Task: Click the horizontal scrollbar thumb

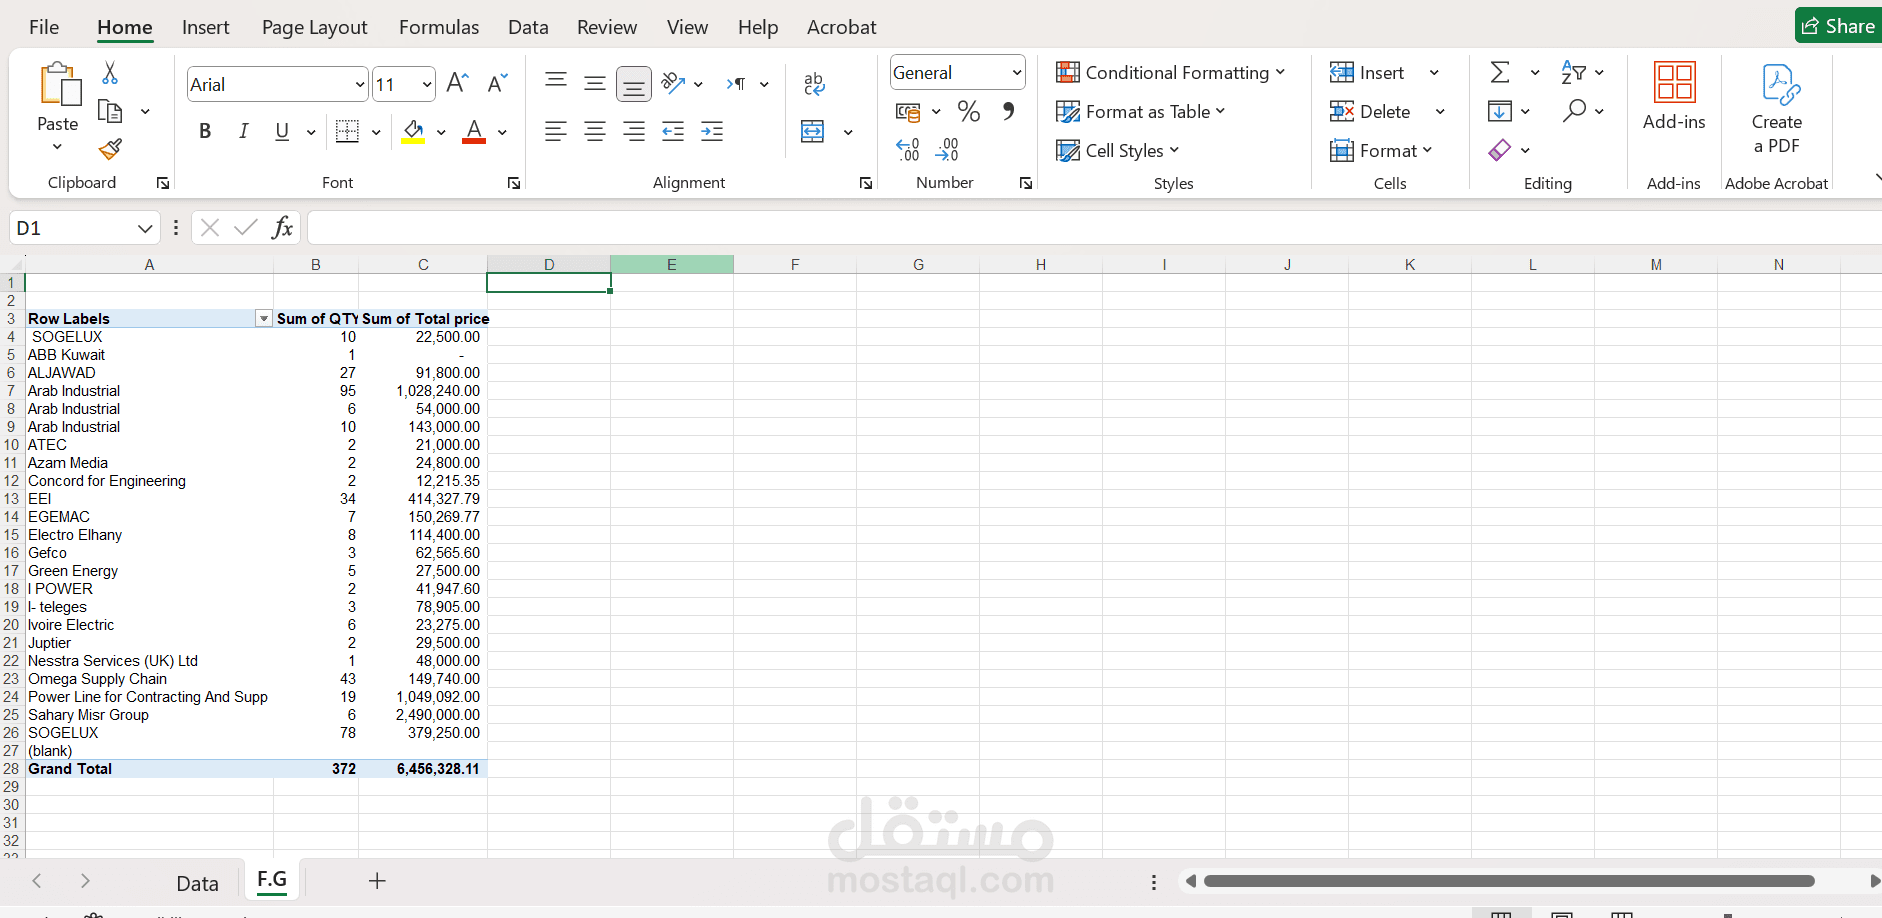Action: (1509, 881)
